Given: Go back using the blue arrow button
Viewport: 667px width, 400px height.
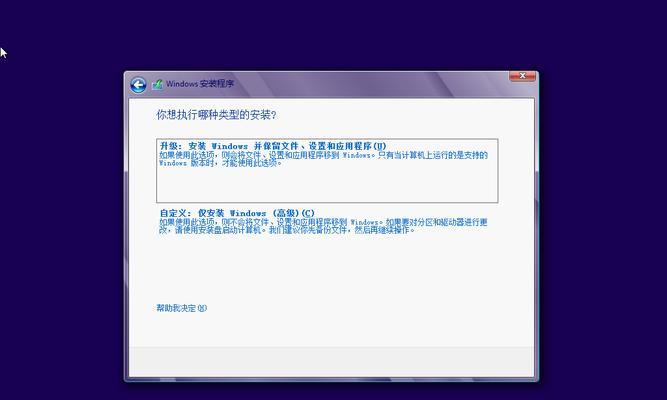Looking at the screenshot, I should point(138,85).
